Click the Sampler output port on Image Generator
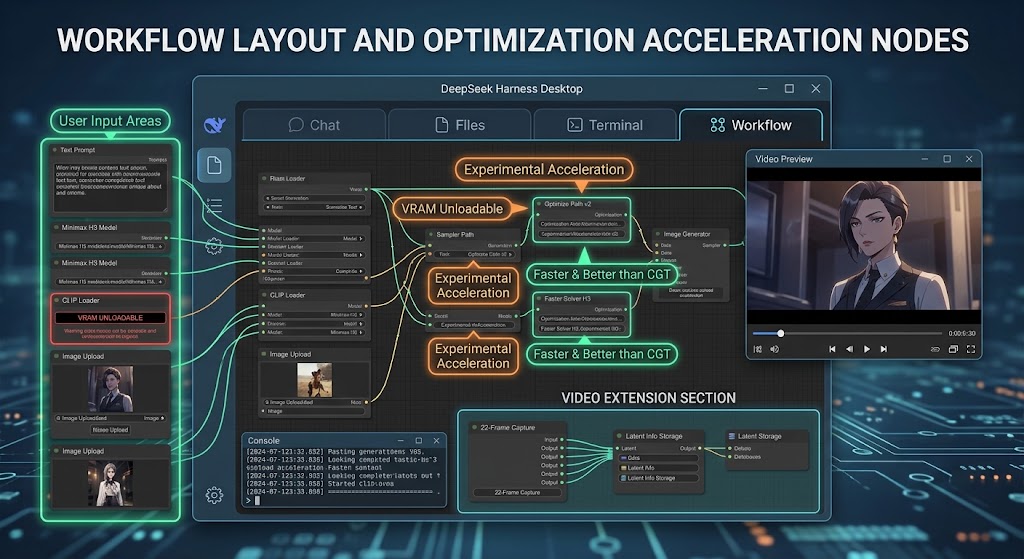1024x559 pixels. [726, 246]
